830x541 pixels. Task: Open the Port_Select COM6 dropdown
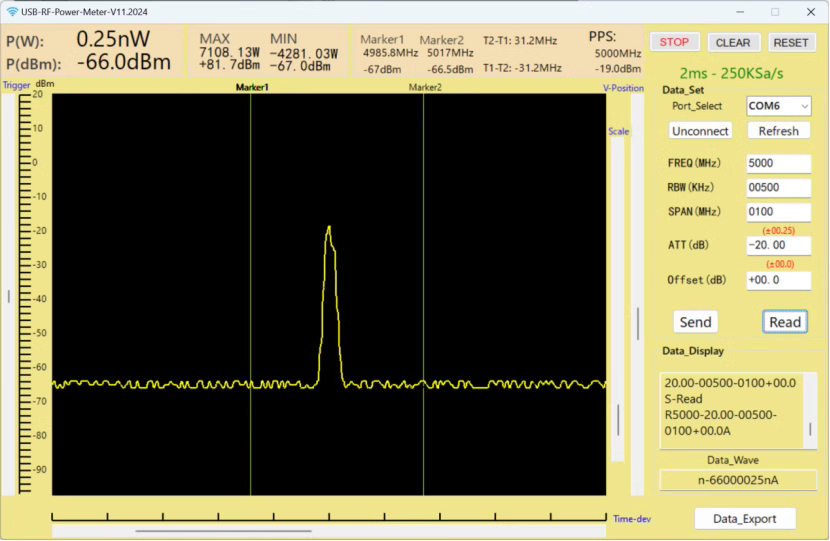click(778, 105)
